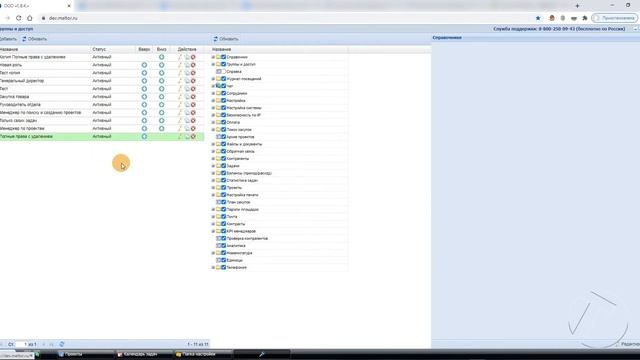Screen dimensions: 640x360
Task: Select the 'Только своих задач' role row
Action: 102,120
